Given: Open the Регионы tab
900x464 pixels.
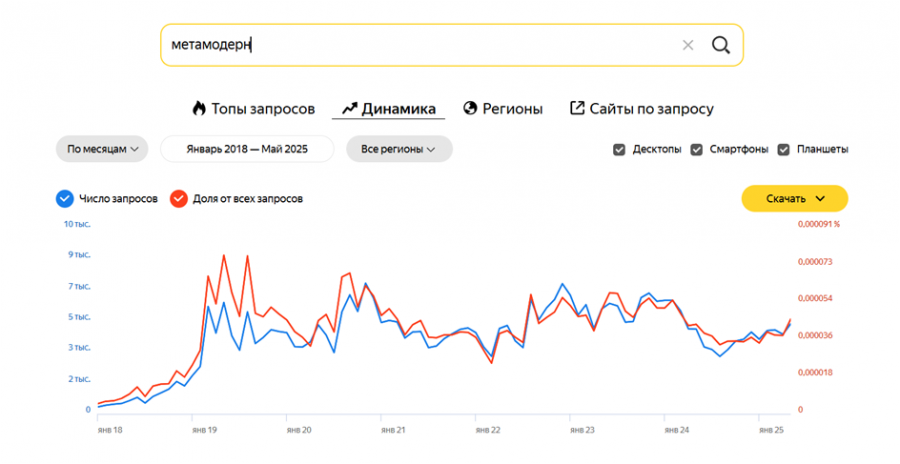Looking at the screenshot, I should 512,108.
